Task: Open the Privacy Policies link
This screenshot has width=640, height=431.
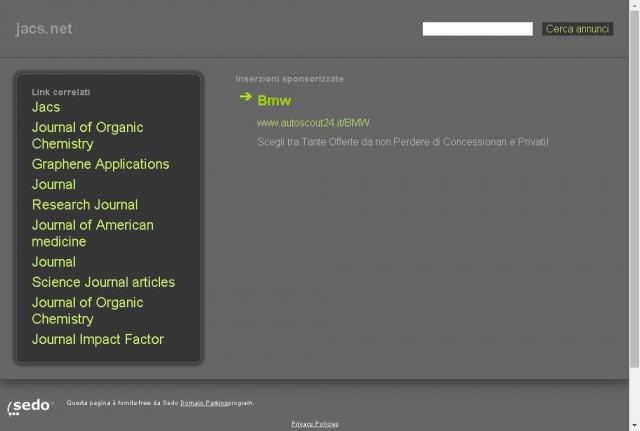Action: (x=315, y=424)
